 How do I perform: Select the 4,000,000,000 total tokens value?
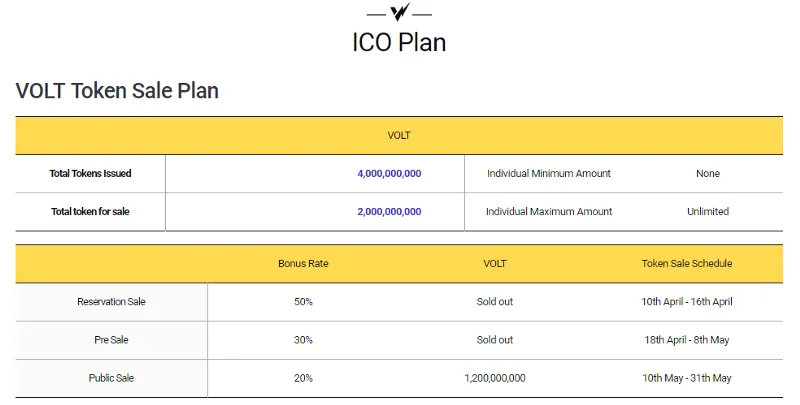pos(389,173)
